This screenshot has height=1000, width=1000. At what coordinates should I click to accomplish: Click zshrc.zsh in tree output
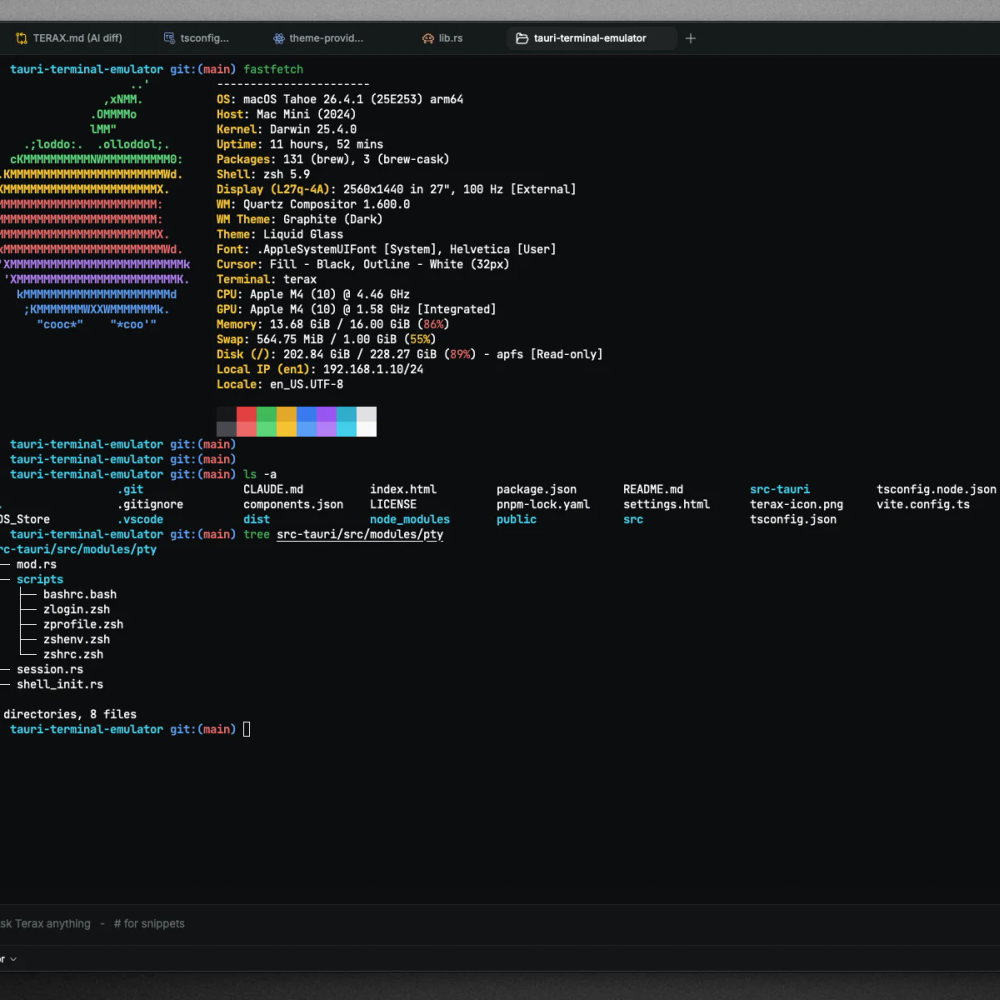(x=73, y=654)
